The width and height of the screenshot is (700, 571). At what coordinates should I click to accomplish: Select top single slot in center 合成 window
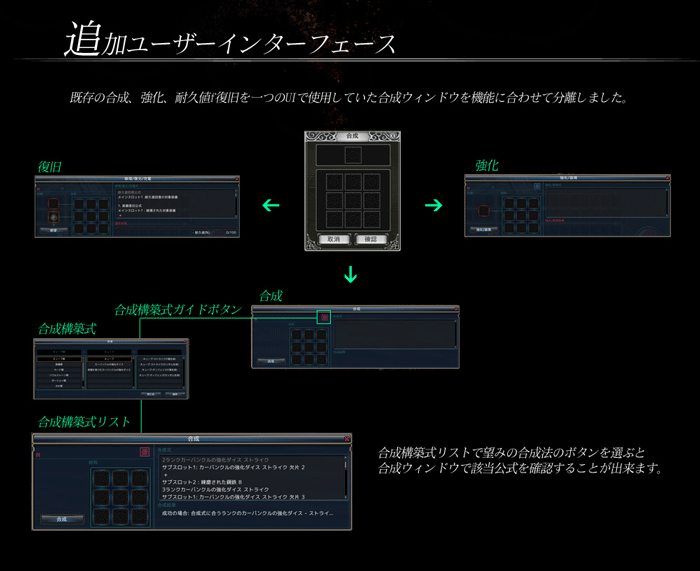pos(351,154)
